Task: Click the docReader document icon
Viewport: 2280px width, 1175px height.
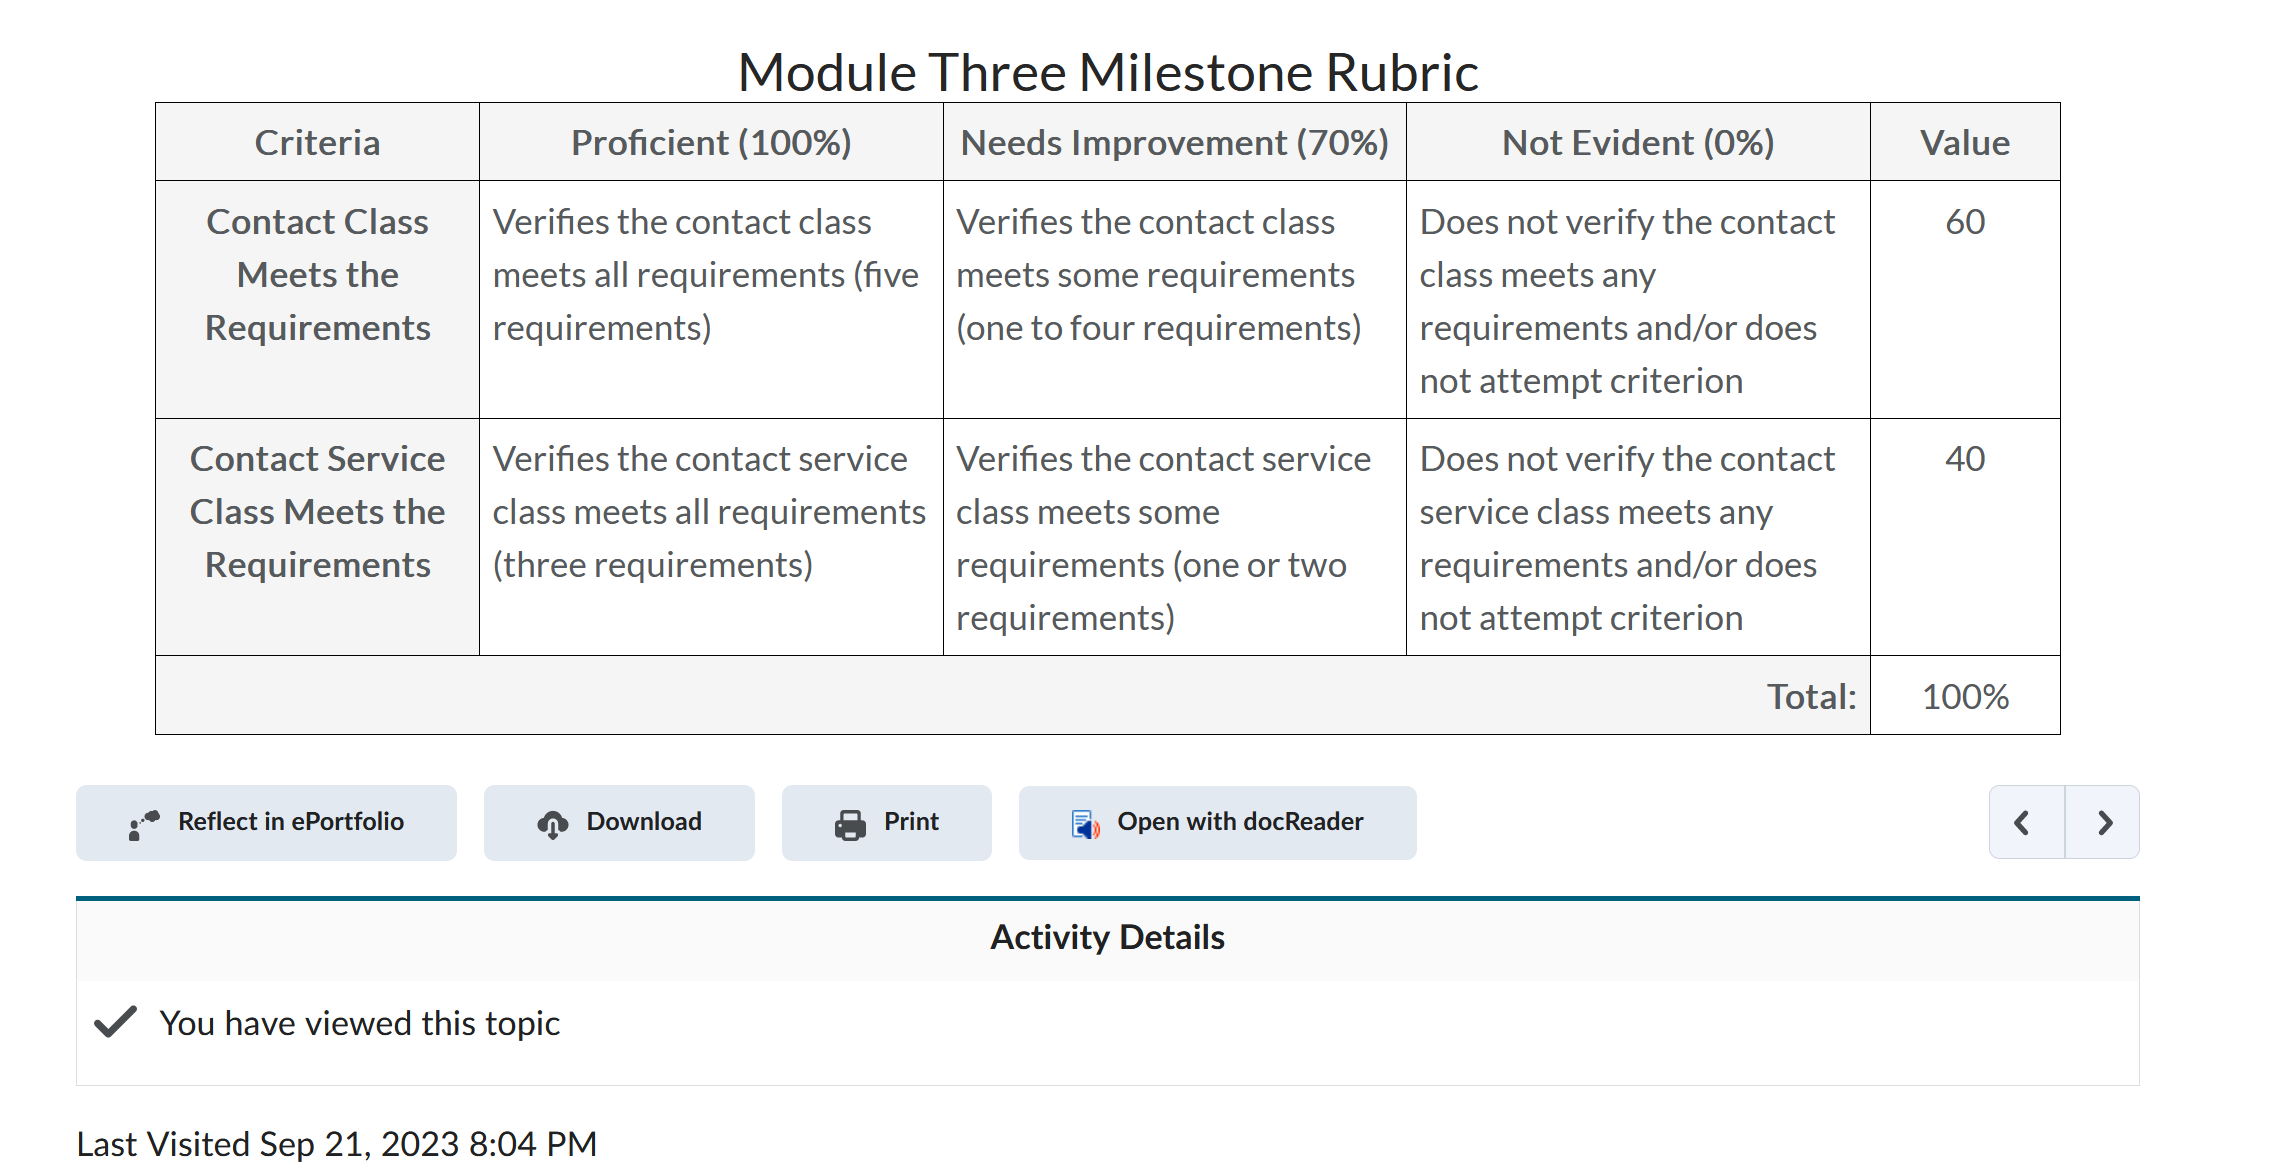Action: pos(1086,822)
